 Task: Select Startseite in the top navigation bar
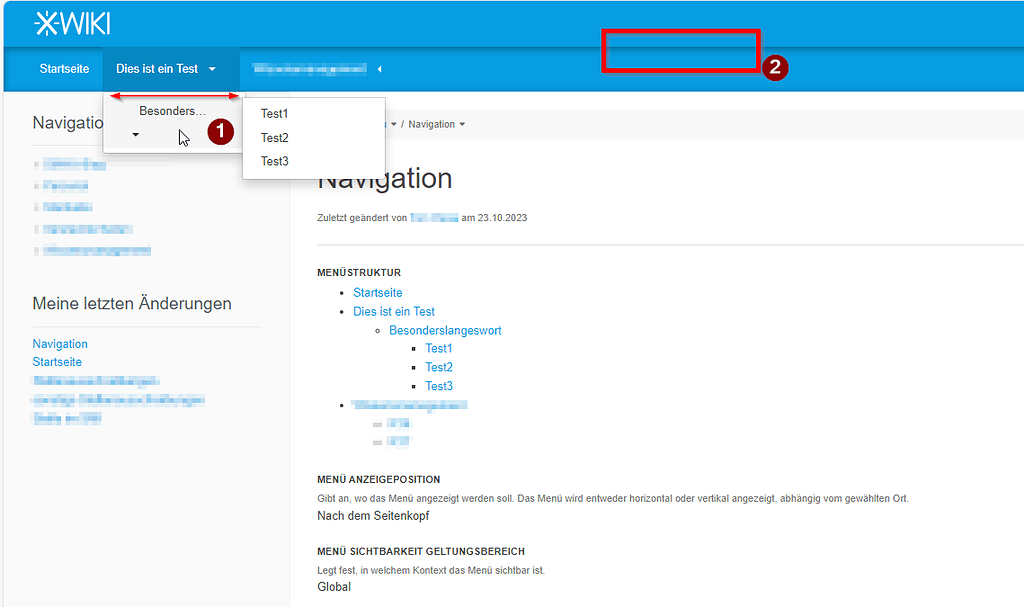click(x=63, y=69)
